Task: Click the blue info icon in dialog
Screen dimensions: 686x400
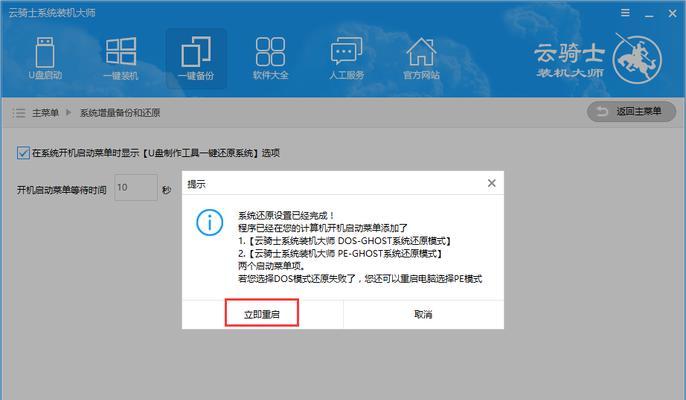Action: [209, 222]
